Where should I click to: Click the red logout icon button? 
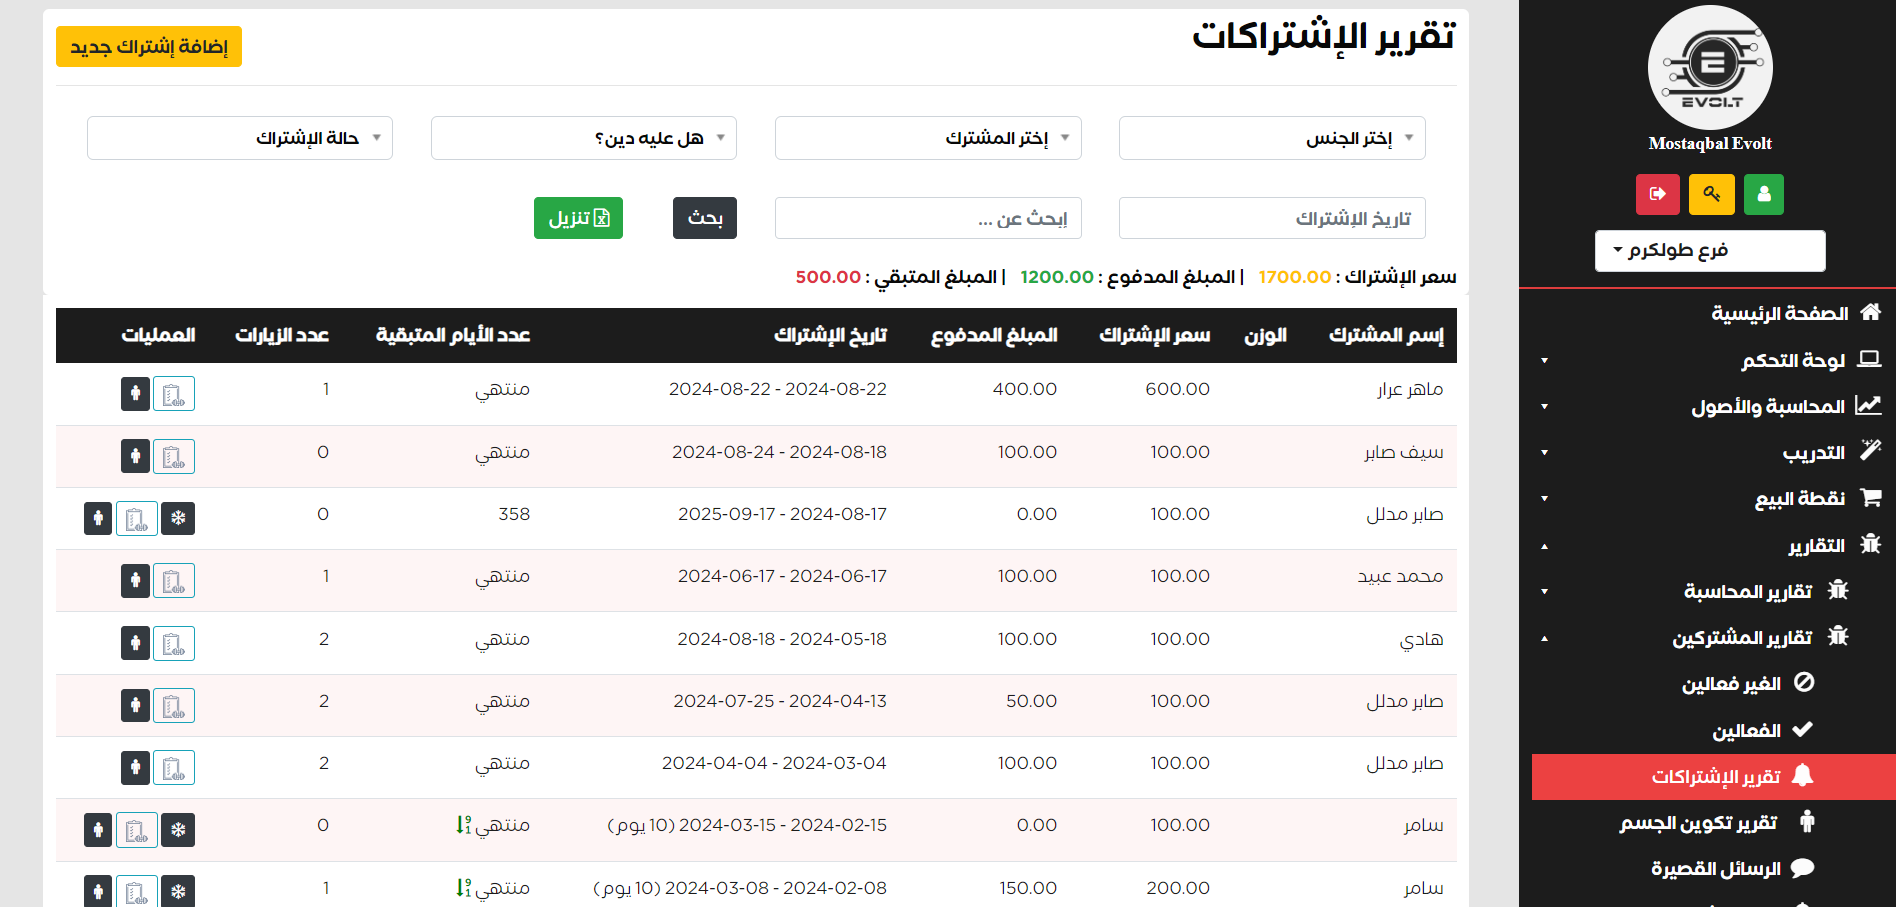[x=1657, y=194]
